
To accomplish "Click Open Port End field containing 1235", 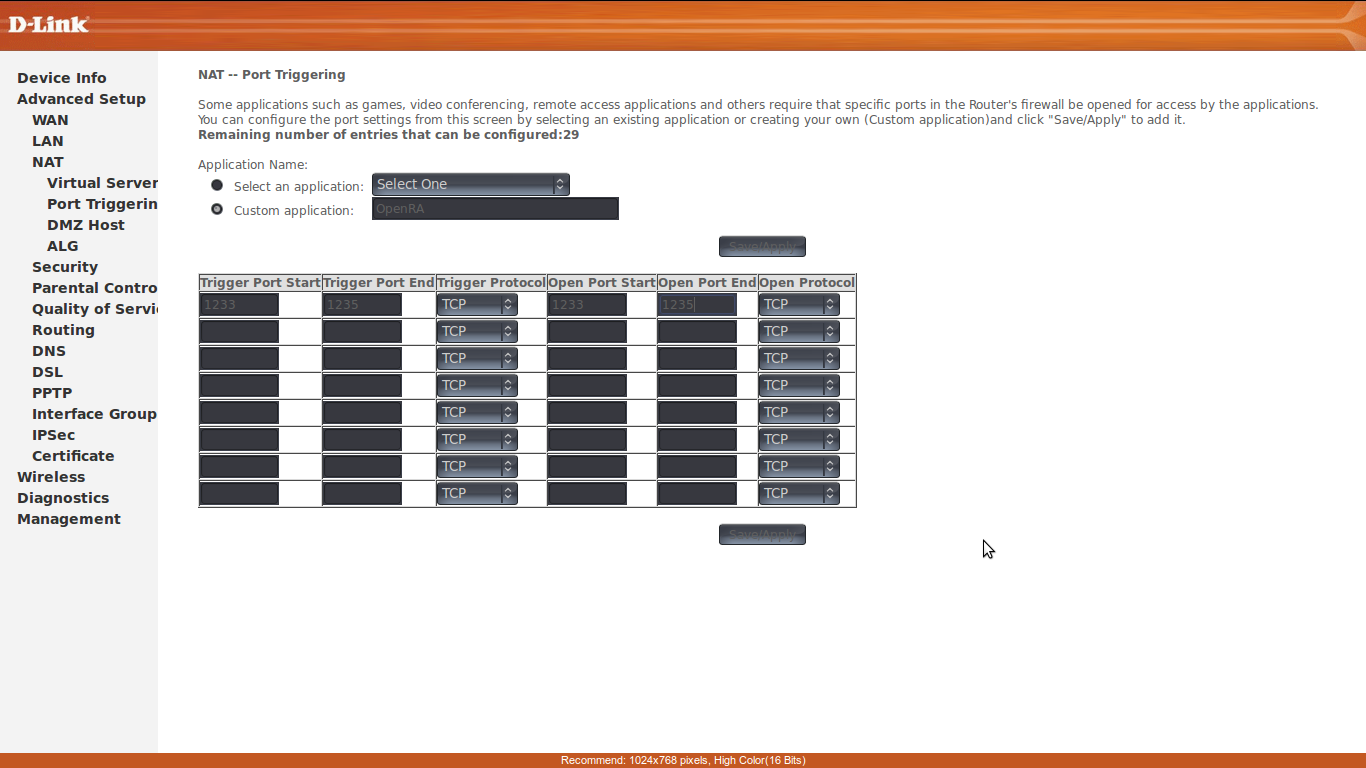I will pyautogui.click(x=697, y=304).
